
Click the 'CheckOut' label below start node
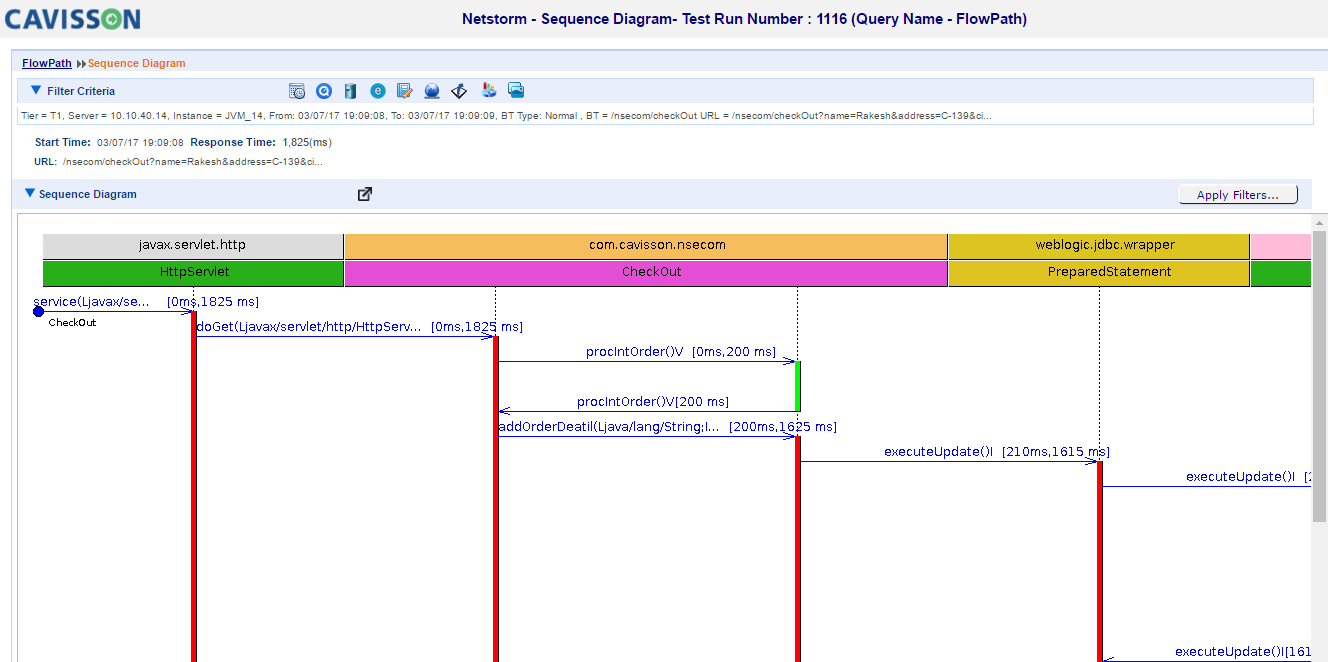point(72,323)
